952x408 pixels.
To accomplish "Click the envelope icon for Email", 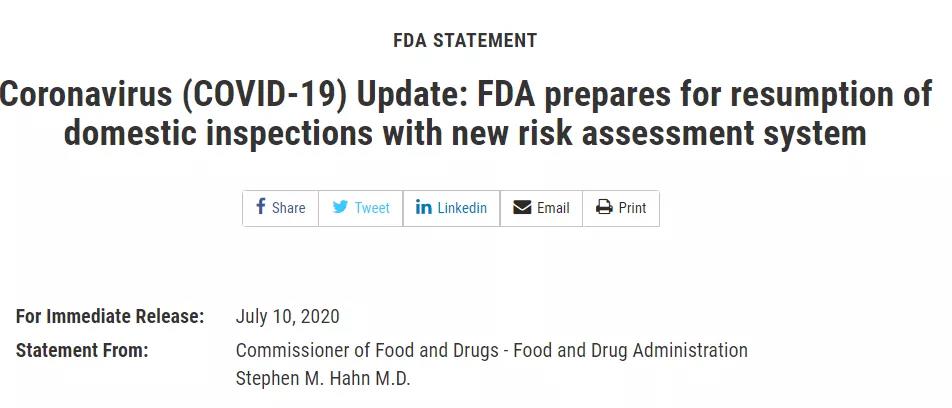I will coord(522,208).
